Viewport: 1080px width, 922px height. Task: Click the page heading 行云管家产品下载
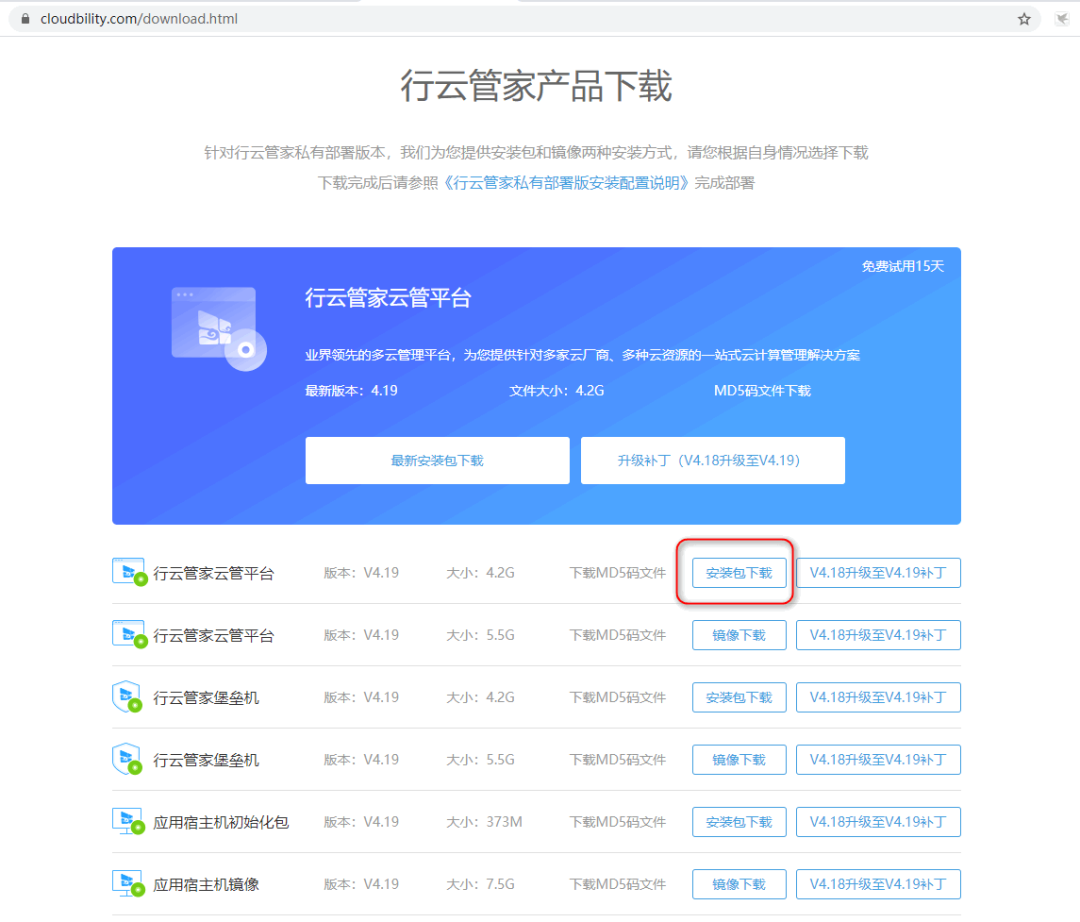click(x=536, y=86)
